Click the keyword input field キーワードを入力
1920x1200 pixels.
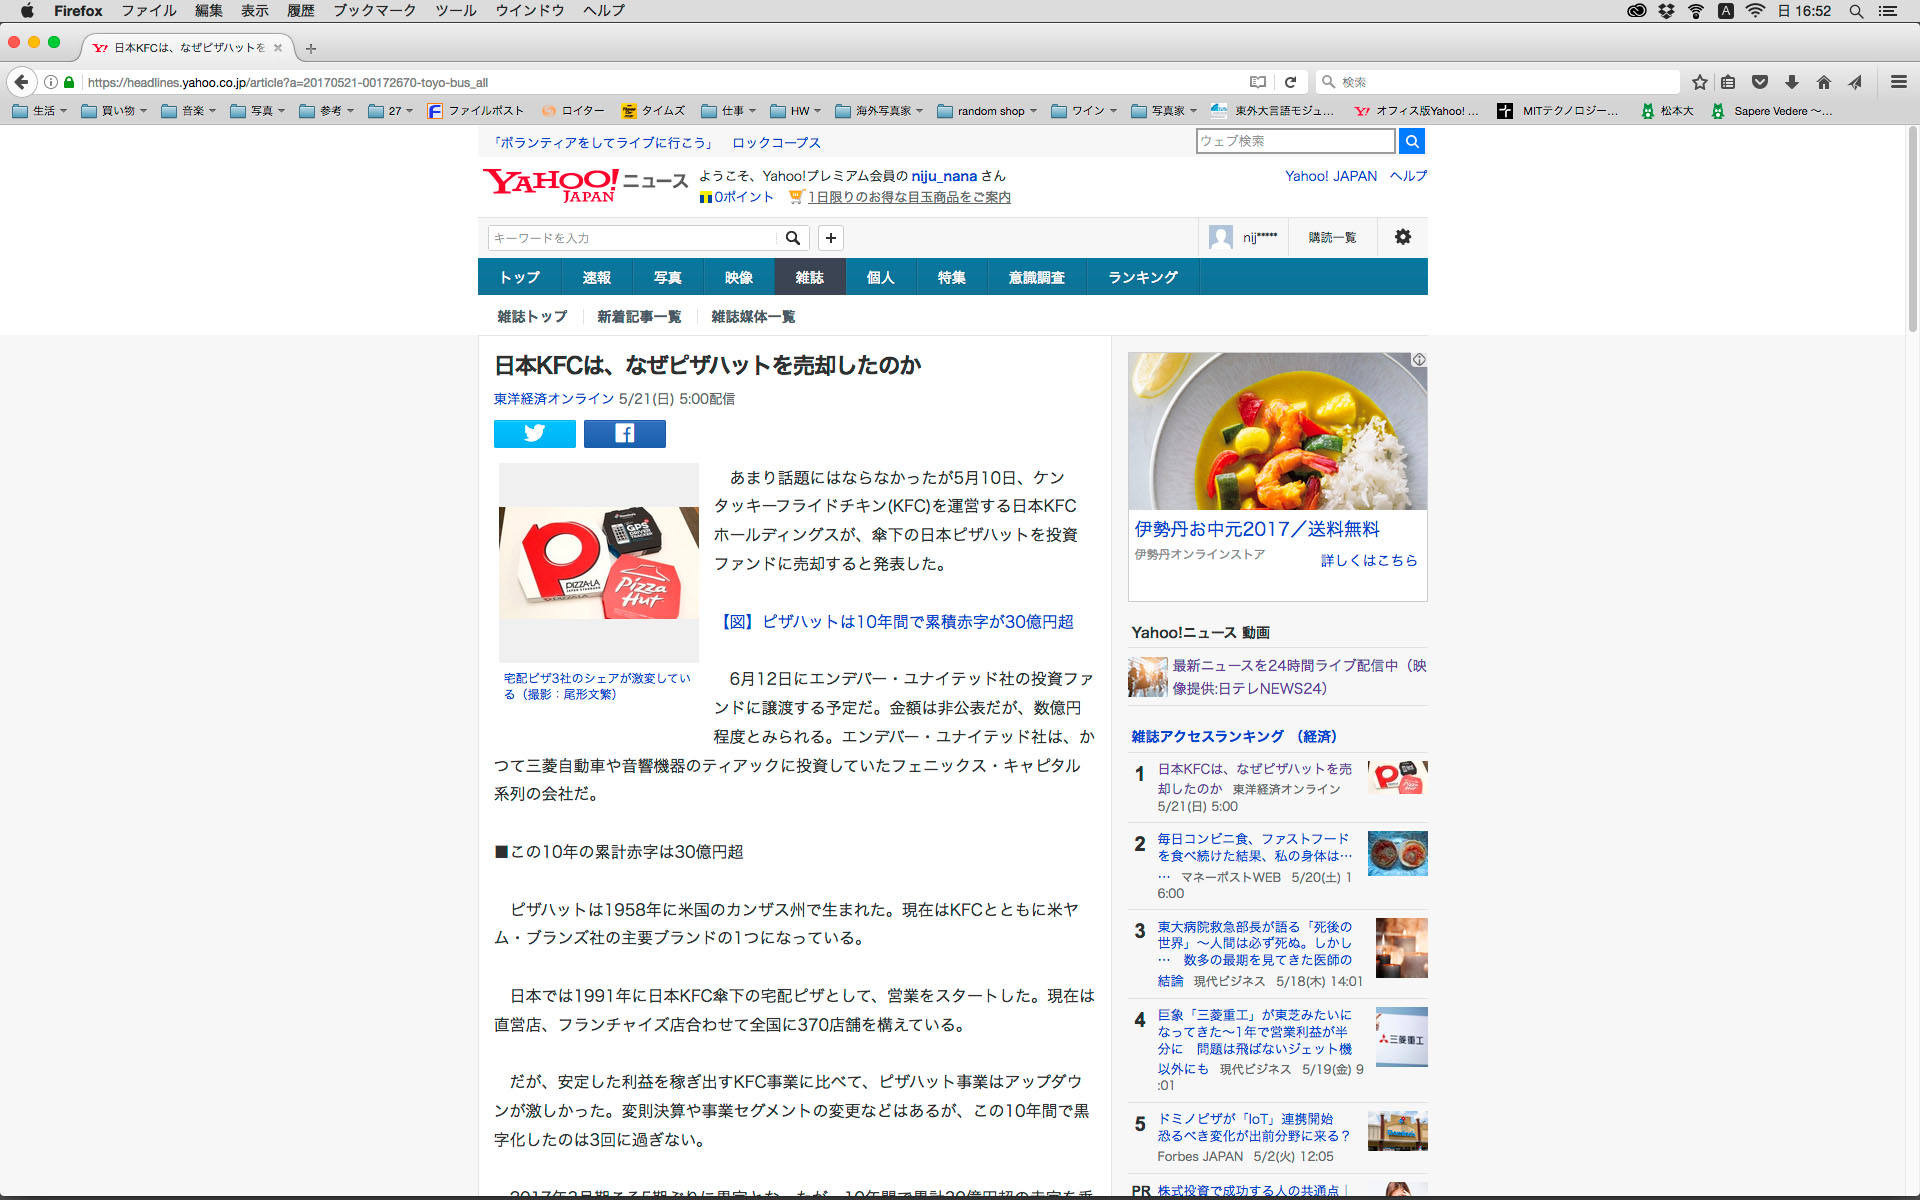click(x=632, y=238)
